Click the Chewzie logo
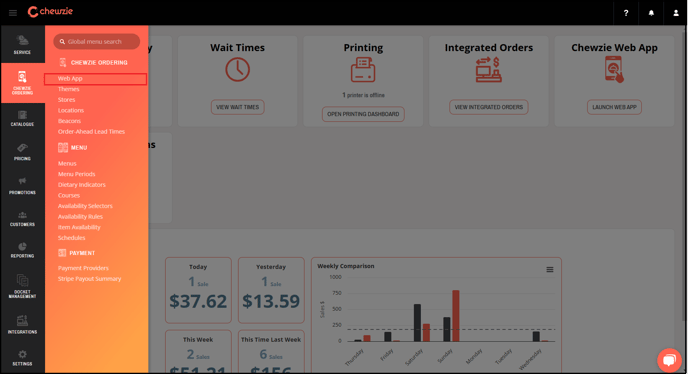This screenshot has width=688, height=374. pos(50,12)
